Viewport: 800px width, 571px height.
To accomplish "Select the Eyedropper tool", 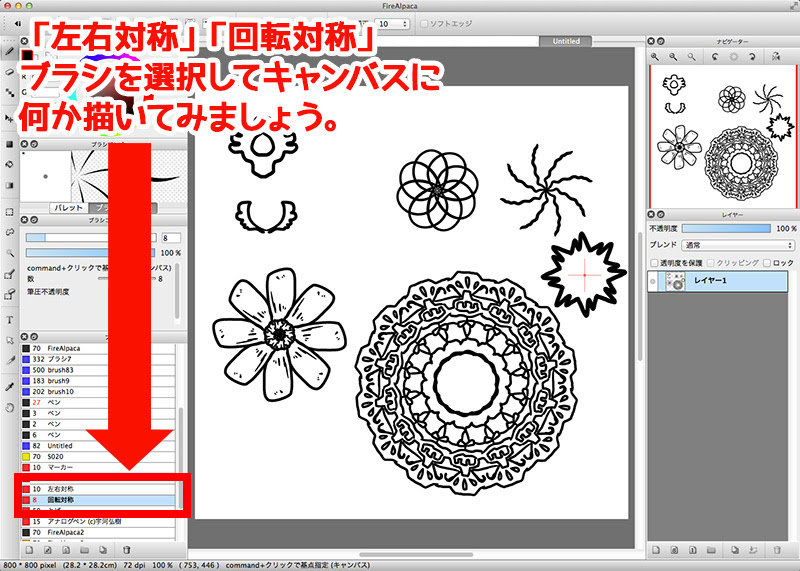I will pos(9,387).
